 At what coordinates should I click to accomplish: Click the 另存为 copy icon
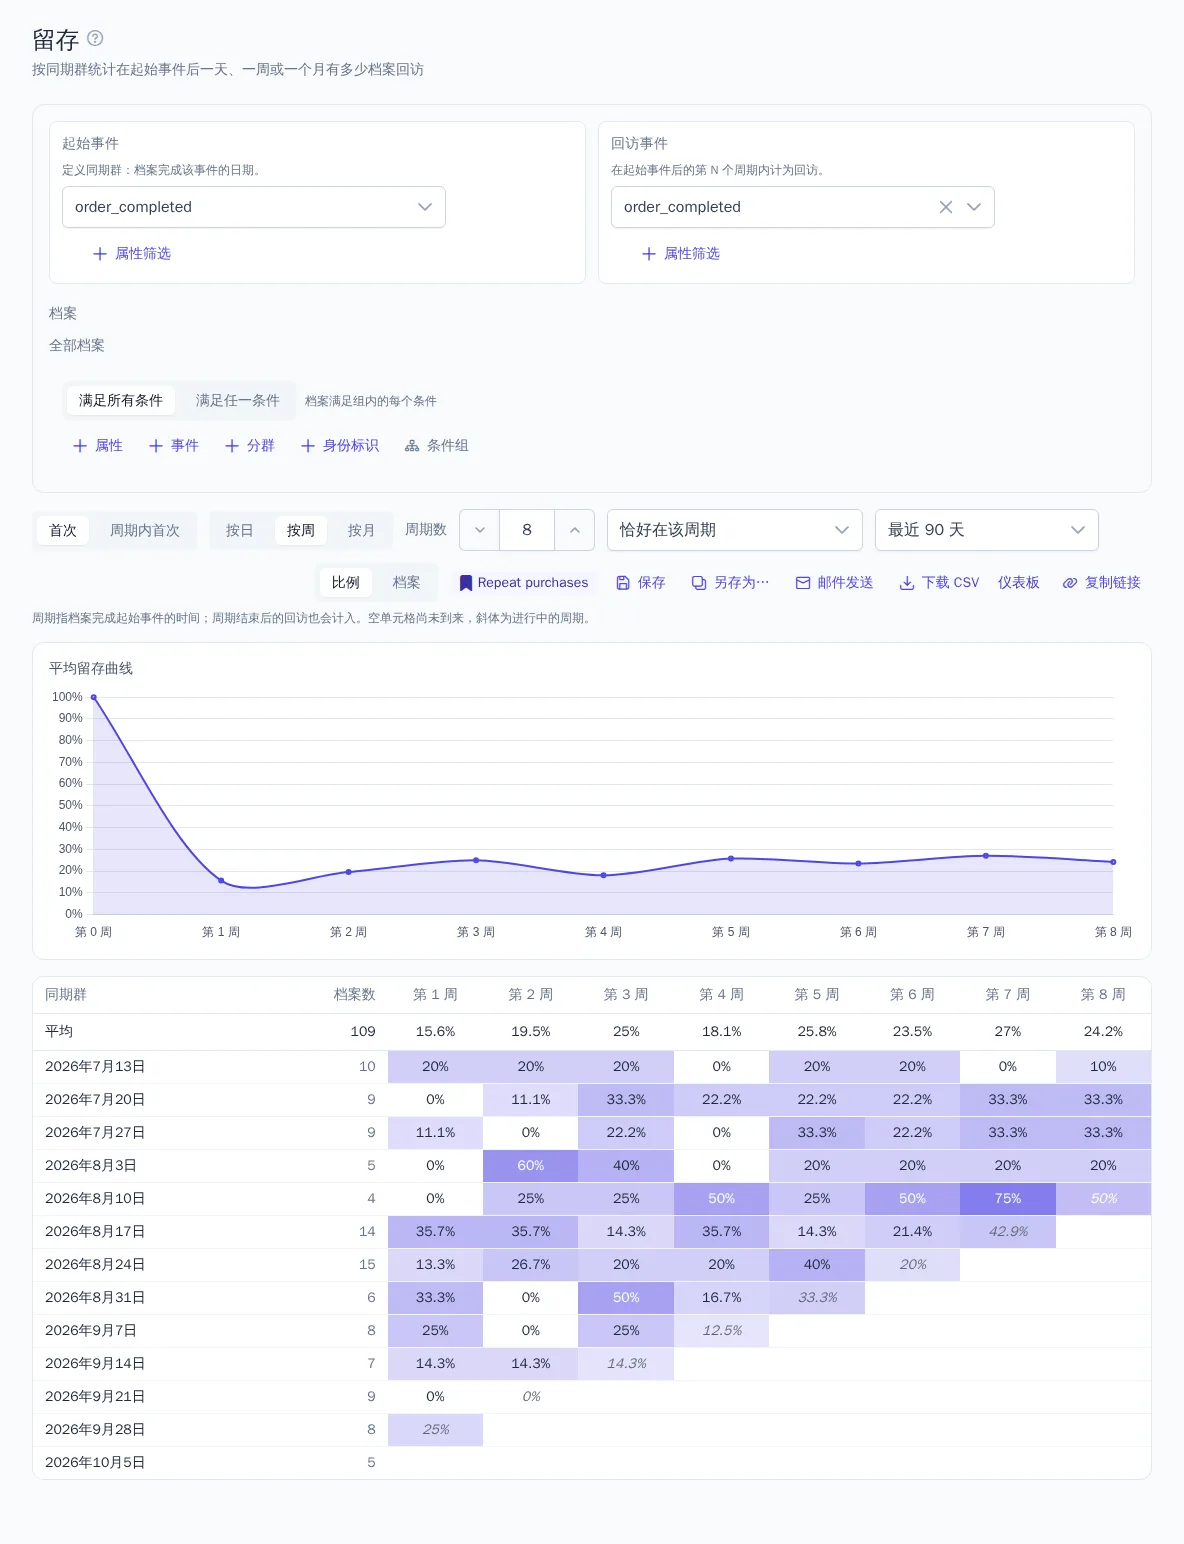click(699, 583)
